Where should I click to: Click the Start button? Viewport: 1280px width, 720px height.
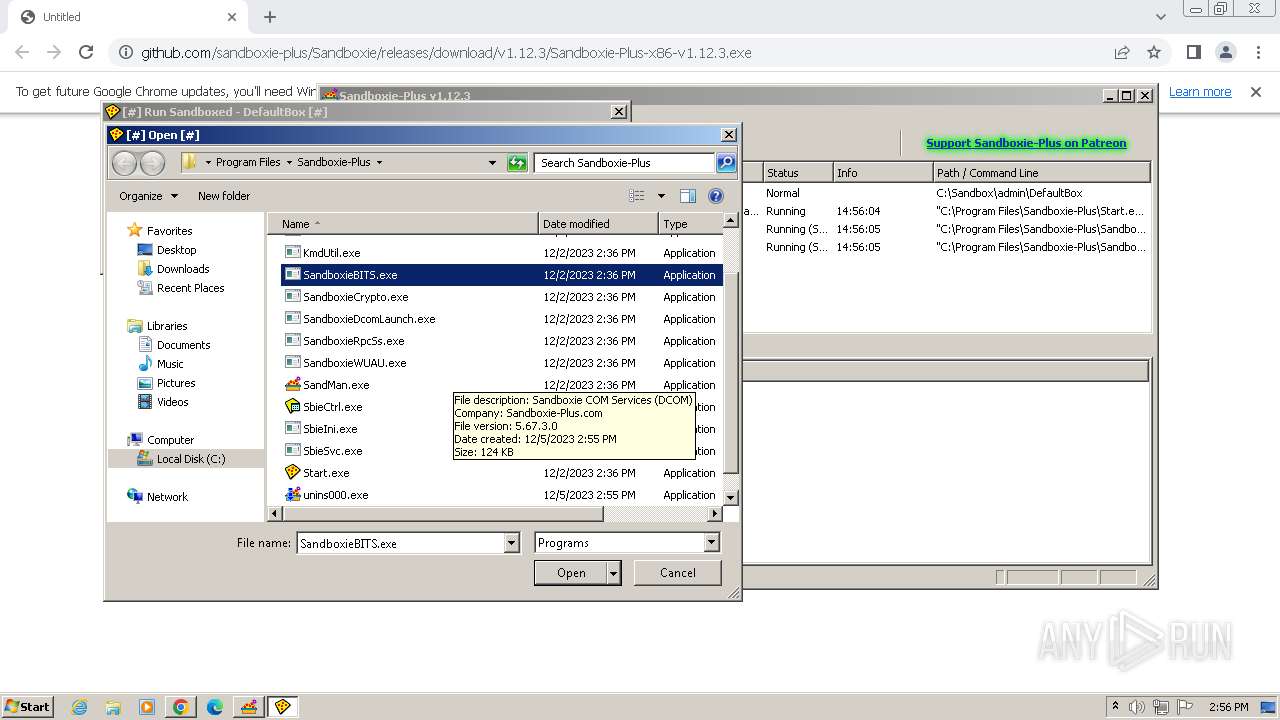[27, 706]
